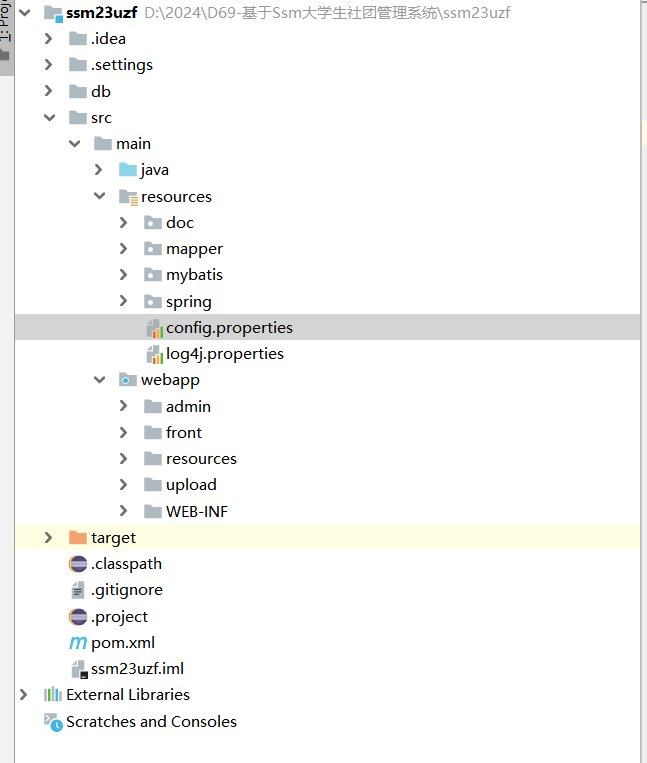Select the upload folder in webapp
Image resolution: width=647 pixels, height=763 pixels.
pos(191,485)
